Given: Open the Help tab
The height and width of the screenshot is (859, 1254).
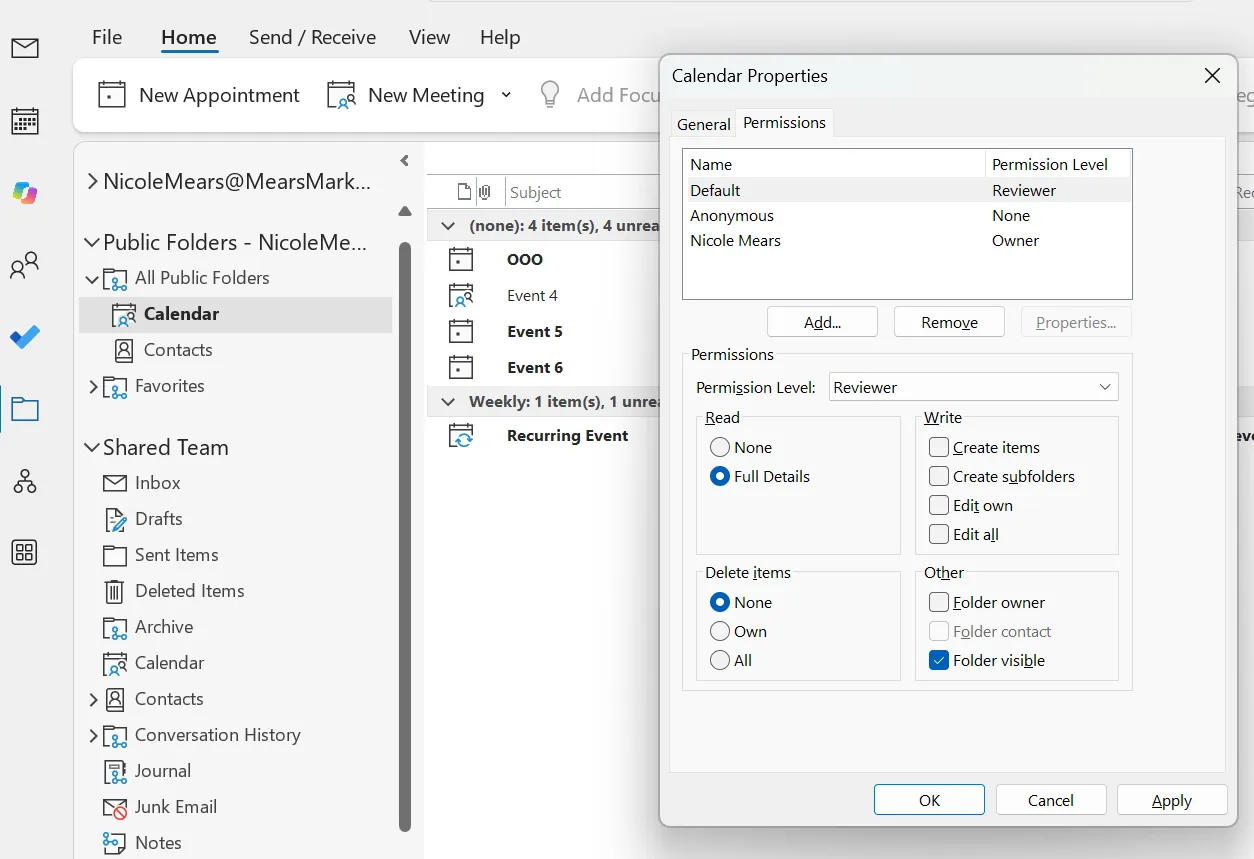Looking at the screenshot, I should (x=500, y=37).
